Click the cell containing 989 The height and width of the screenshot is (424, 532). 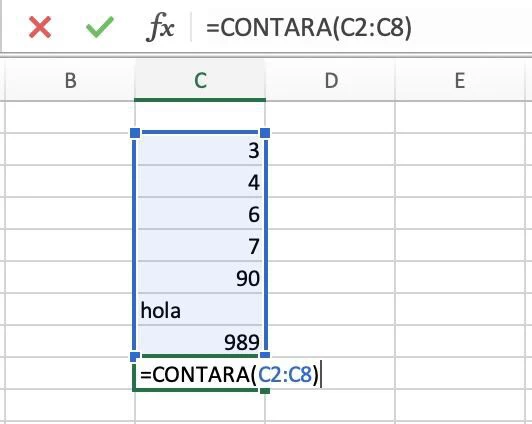click(200, 341)
